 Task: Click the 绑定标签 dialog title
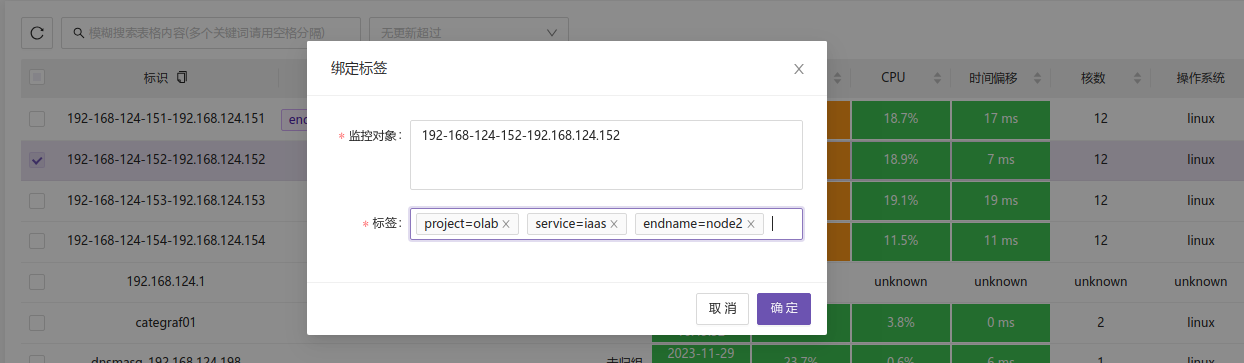[359, 69]
